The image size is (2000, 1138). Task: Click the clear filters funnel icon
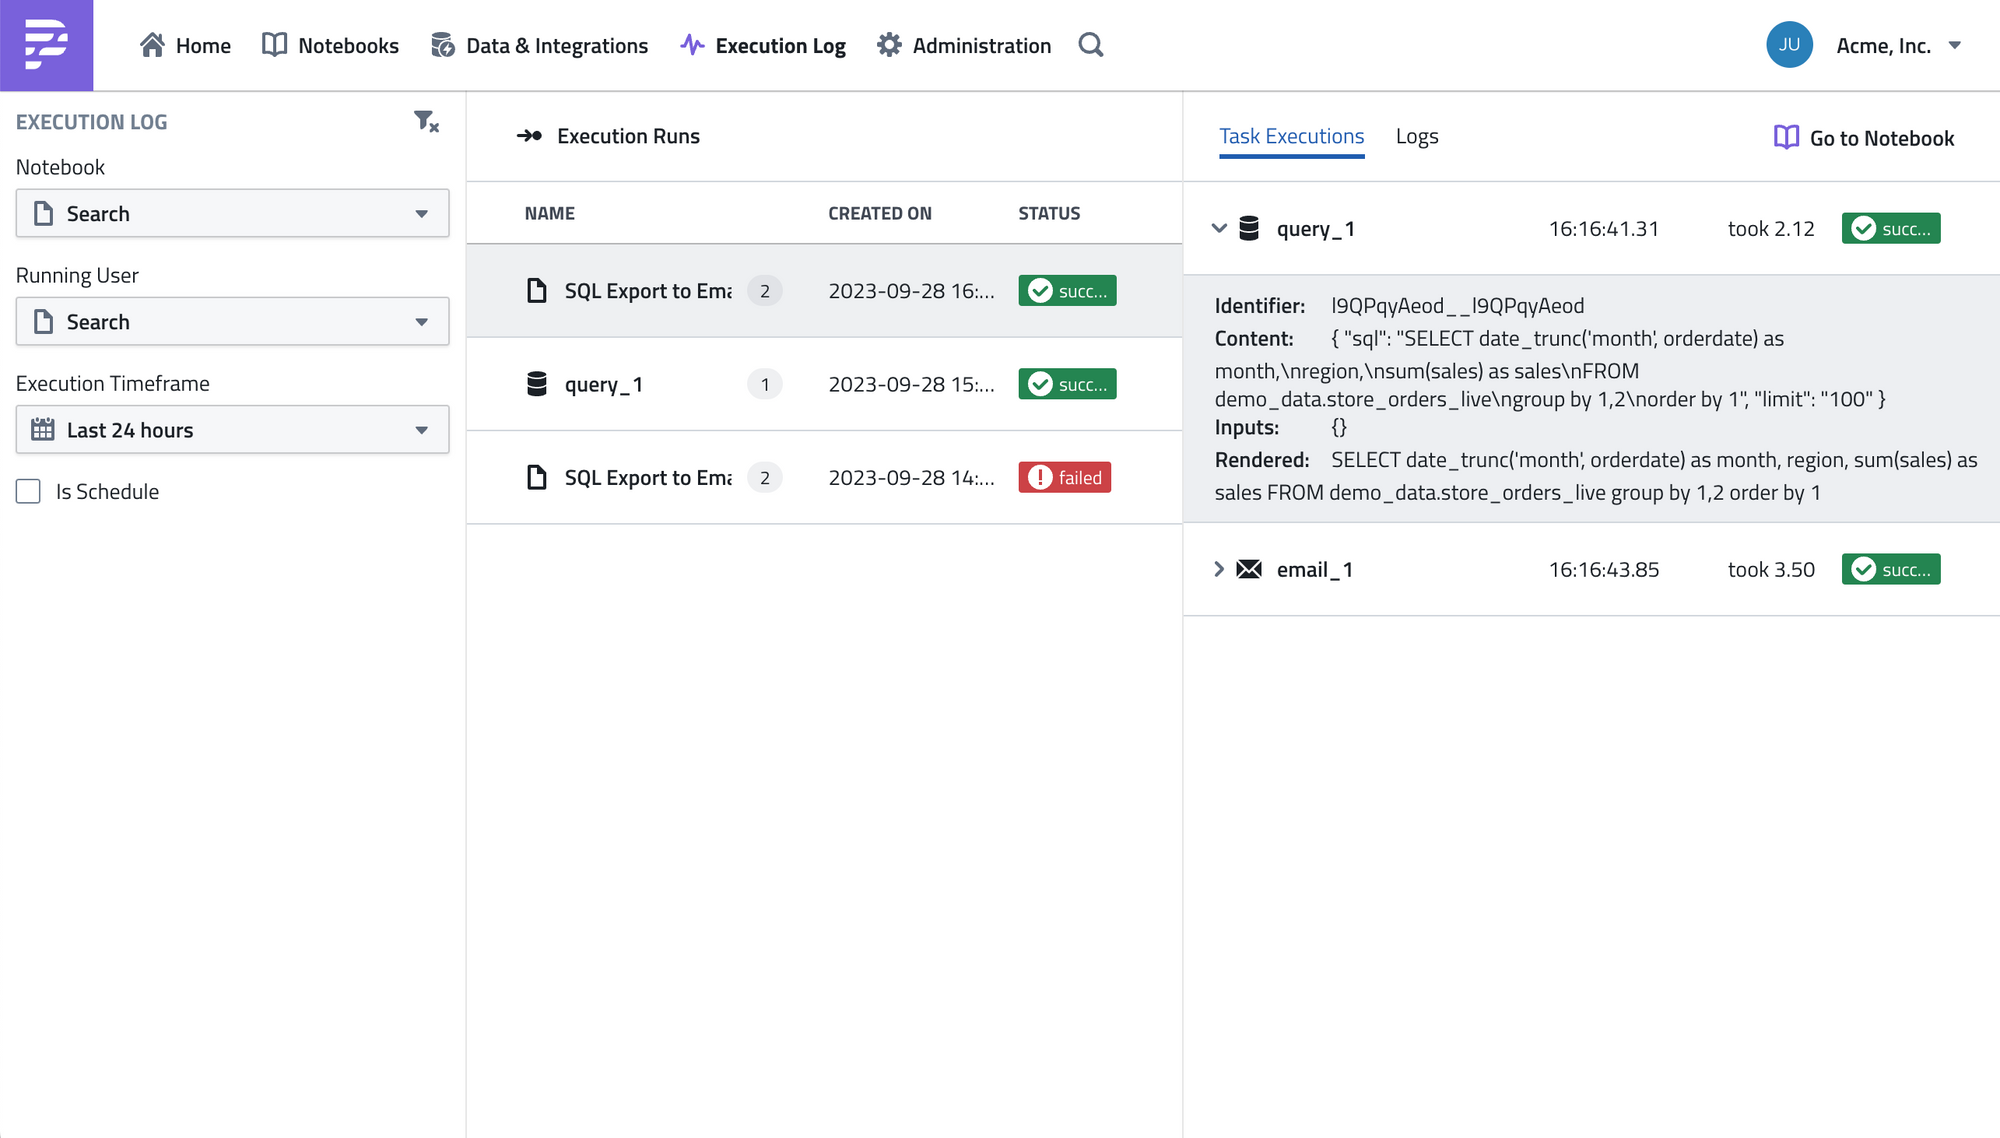tap(426, 122)
